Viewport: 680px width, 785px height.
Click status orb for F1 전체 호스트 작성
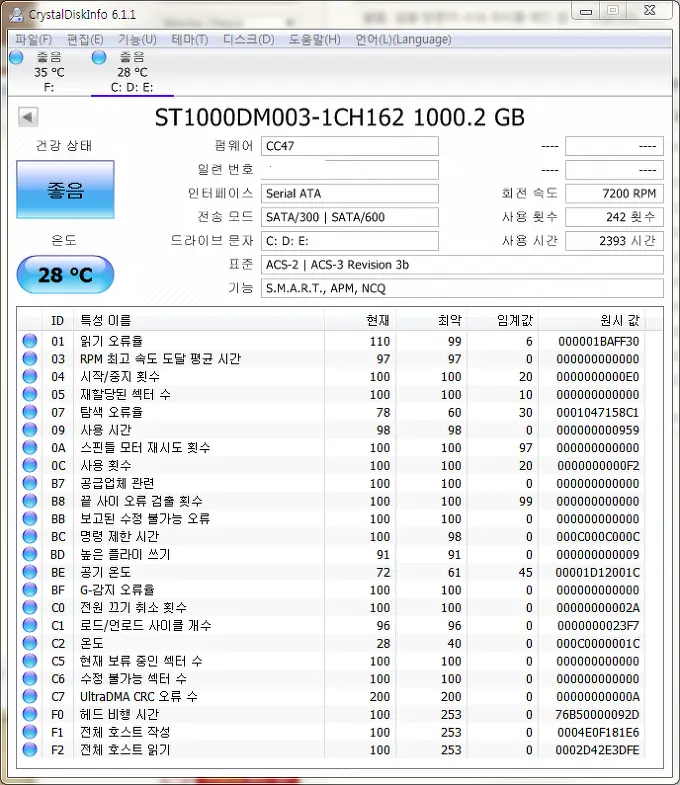[x=30, y=732]
